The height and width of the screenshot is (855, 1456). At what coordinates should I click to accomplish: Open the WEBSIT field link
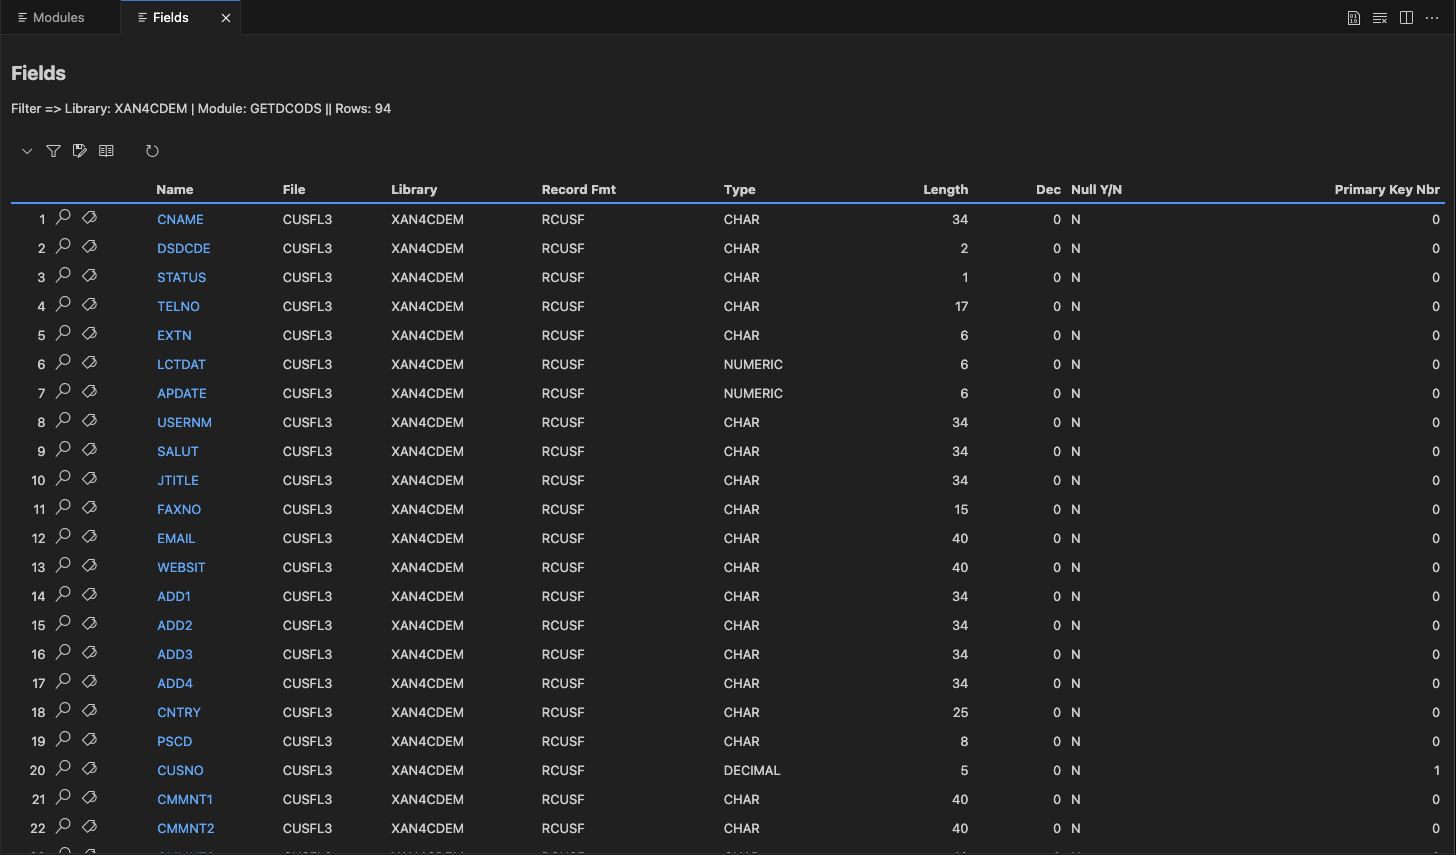point(181,567)
